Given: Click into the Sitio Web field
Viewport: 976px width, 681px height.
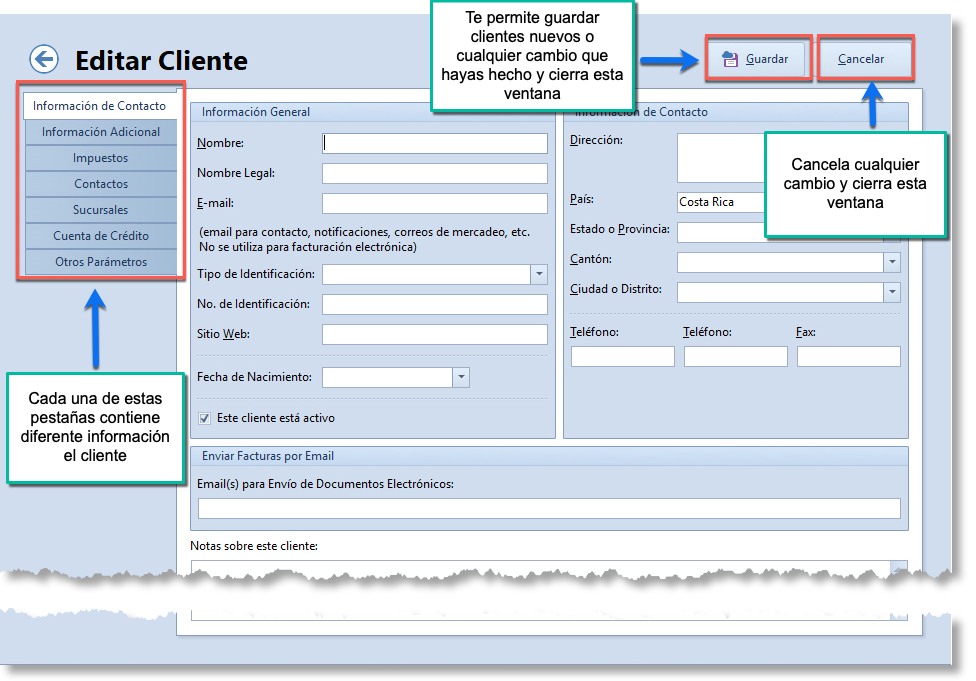Looking at the screenshot, I should 434,334.
